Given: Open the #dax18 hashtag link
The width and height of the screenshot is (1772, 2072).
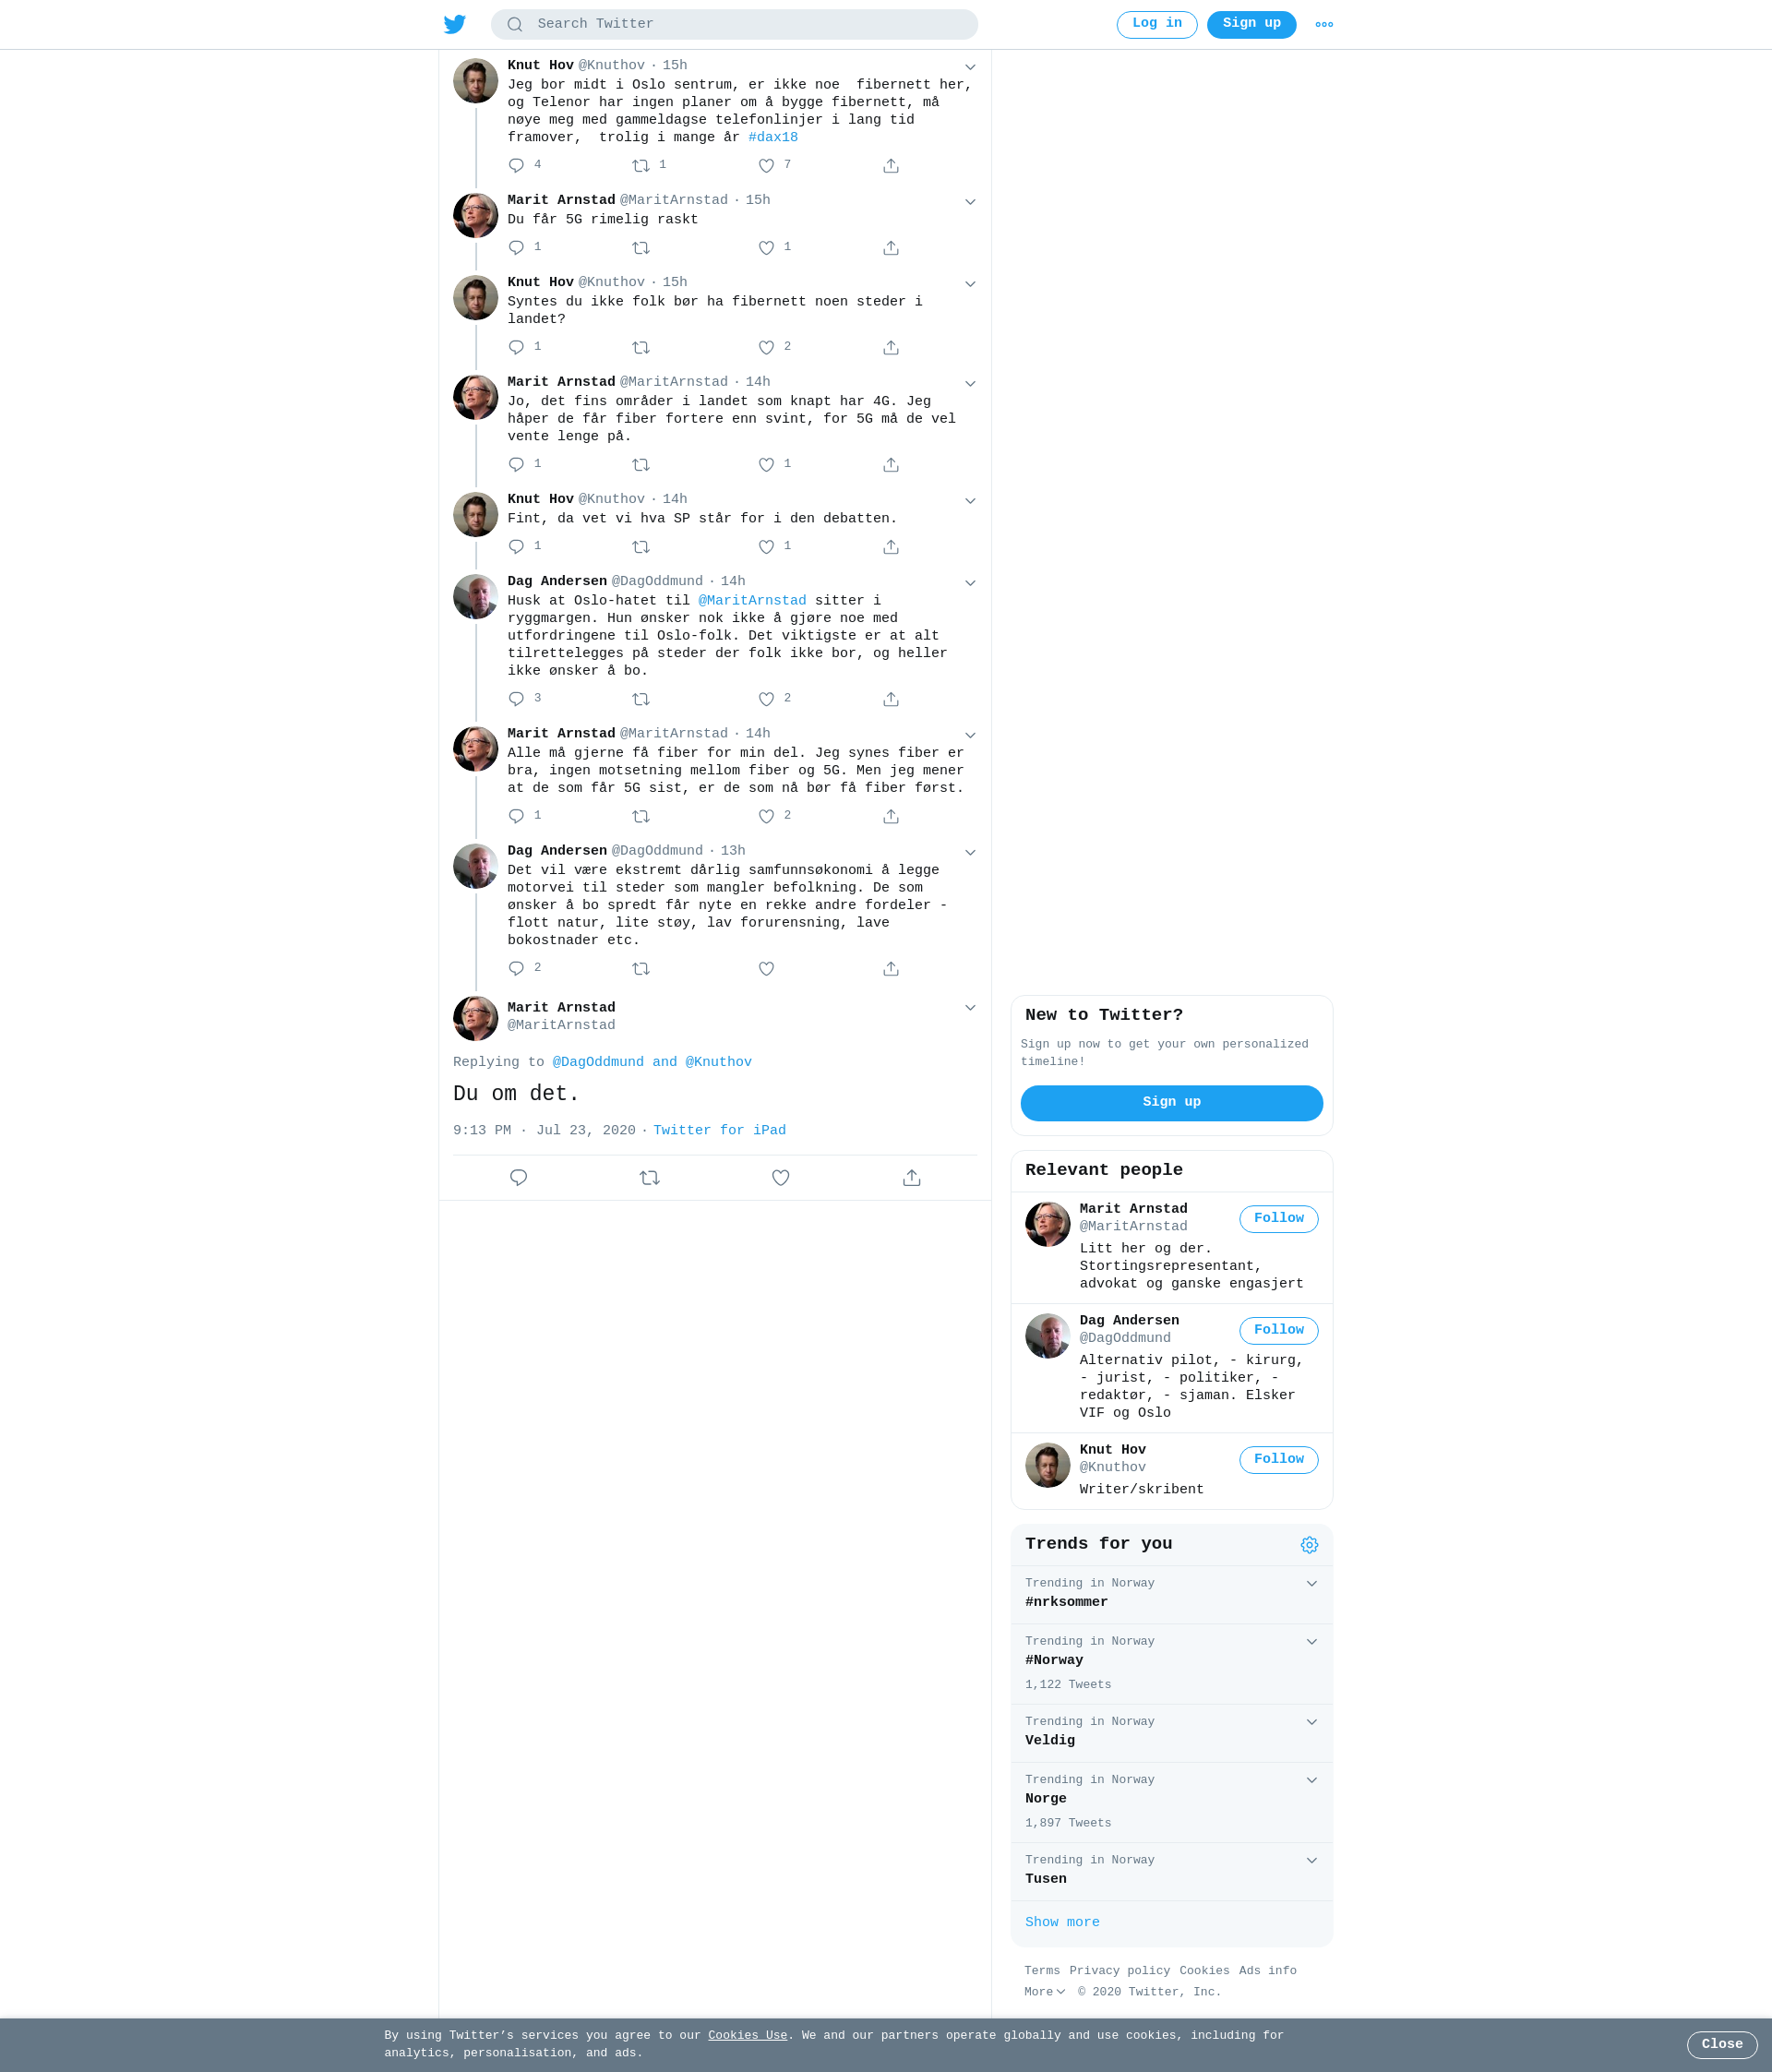Looking at the screenshot, I should coord(773,138).
